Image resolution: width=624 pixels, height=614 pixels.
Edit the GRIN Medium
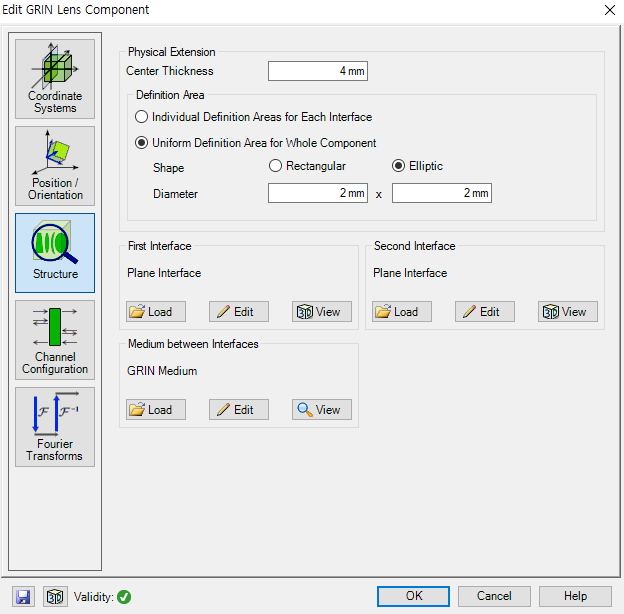click(239, 409)
